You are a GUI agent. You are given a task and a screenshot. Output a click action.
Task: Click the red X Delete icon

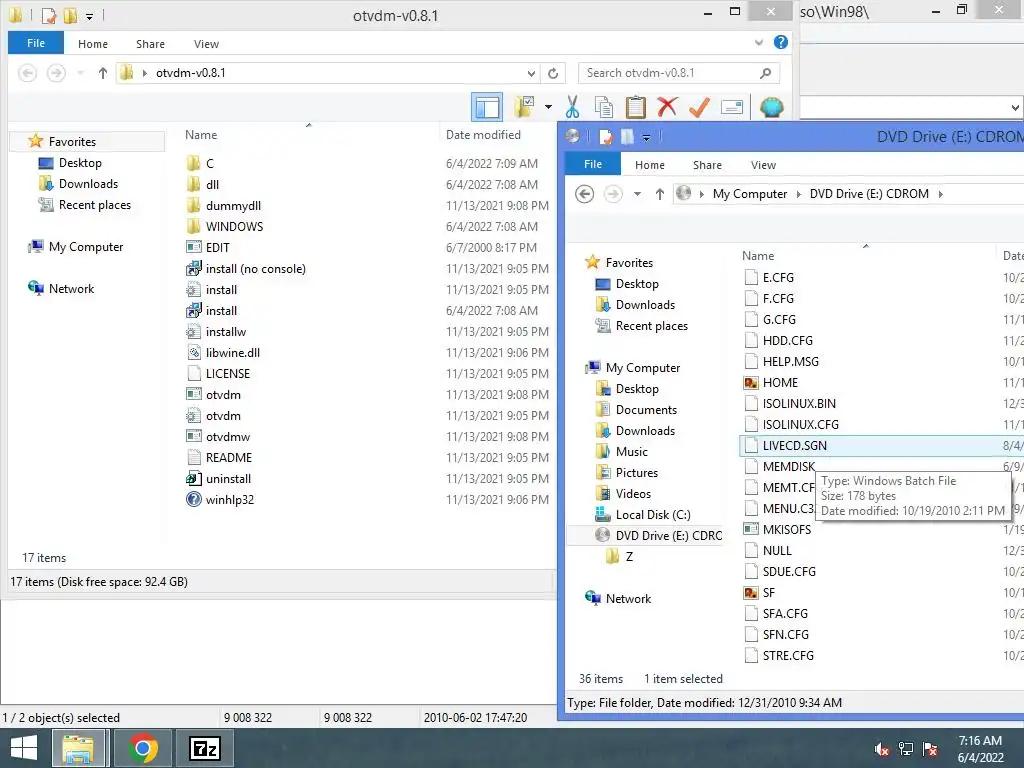point(667,106)
